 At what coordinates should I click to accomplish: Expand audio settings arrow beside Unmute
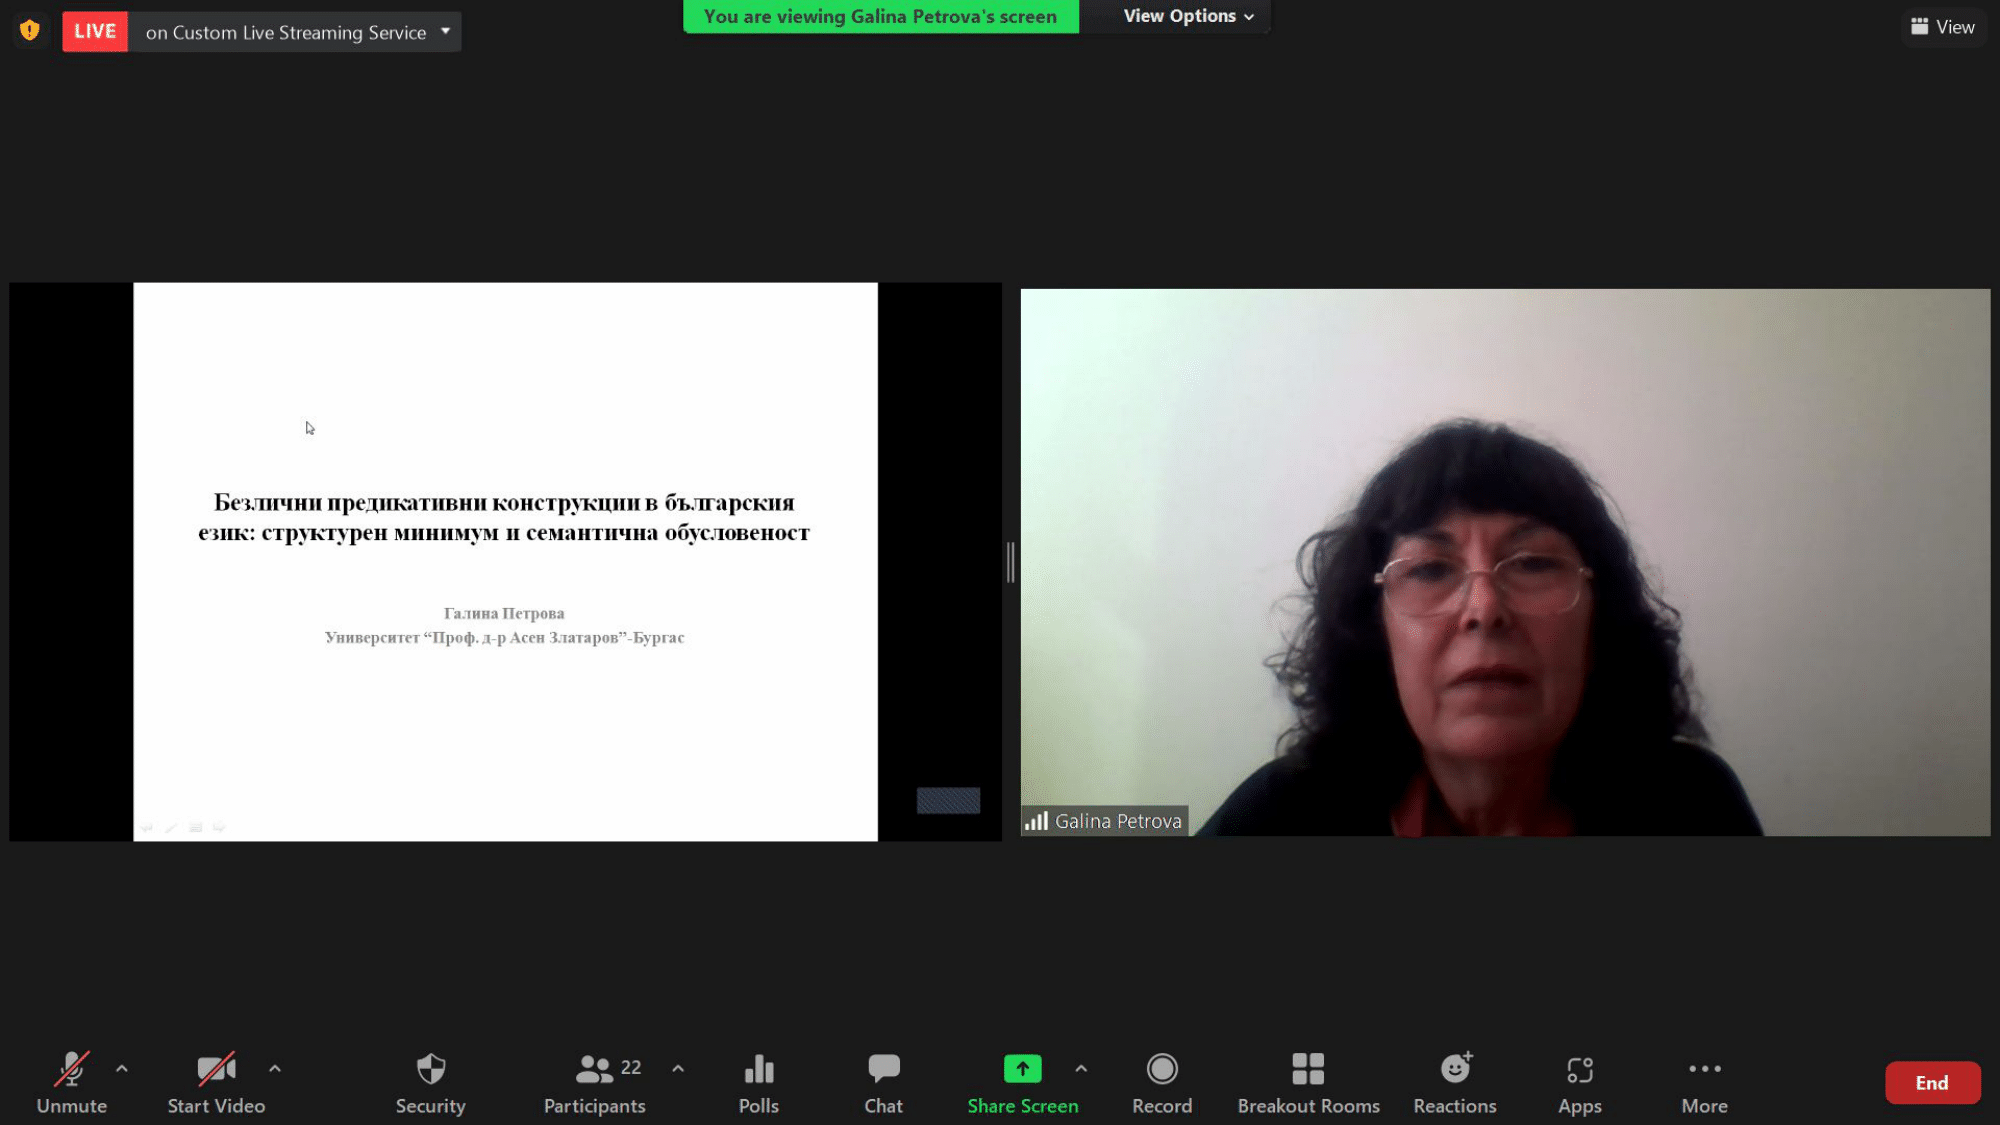tap(122, 1068)
